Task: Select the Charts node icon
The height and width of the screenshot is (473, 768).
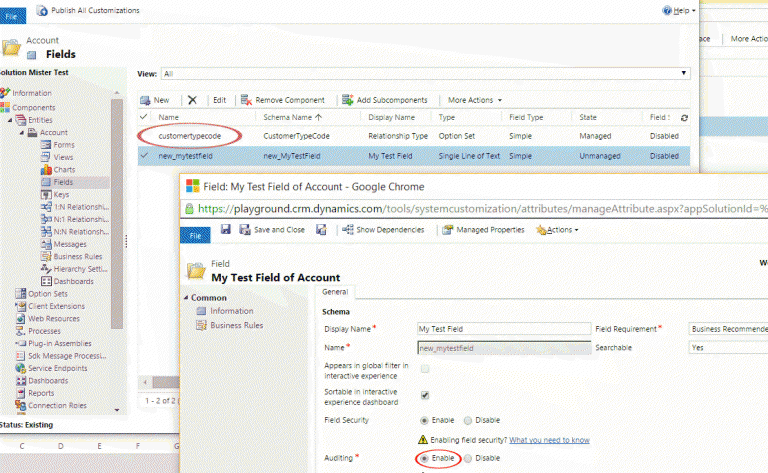Action: point(46,169)
